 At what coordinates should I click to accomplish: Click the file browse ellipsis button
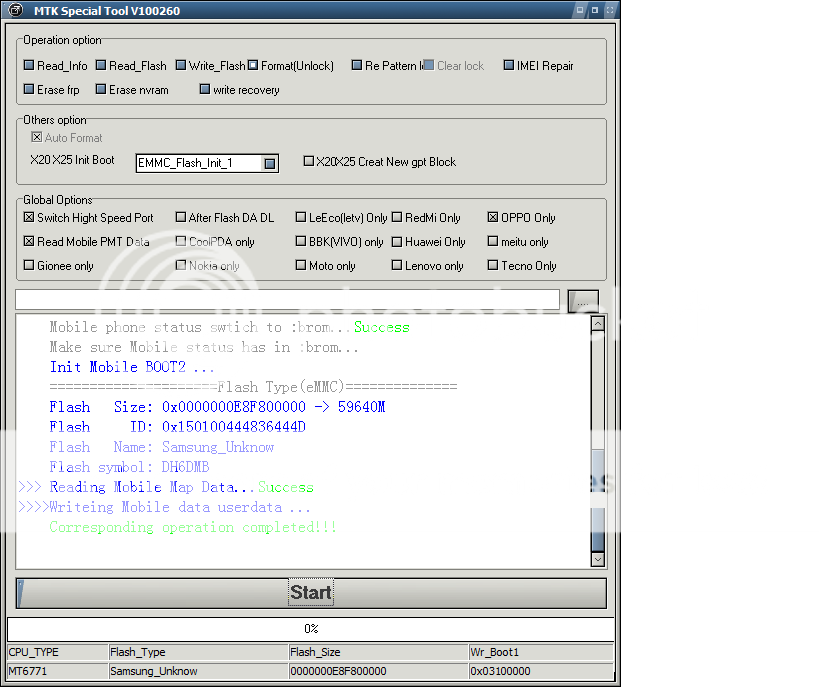point(583,301)
